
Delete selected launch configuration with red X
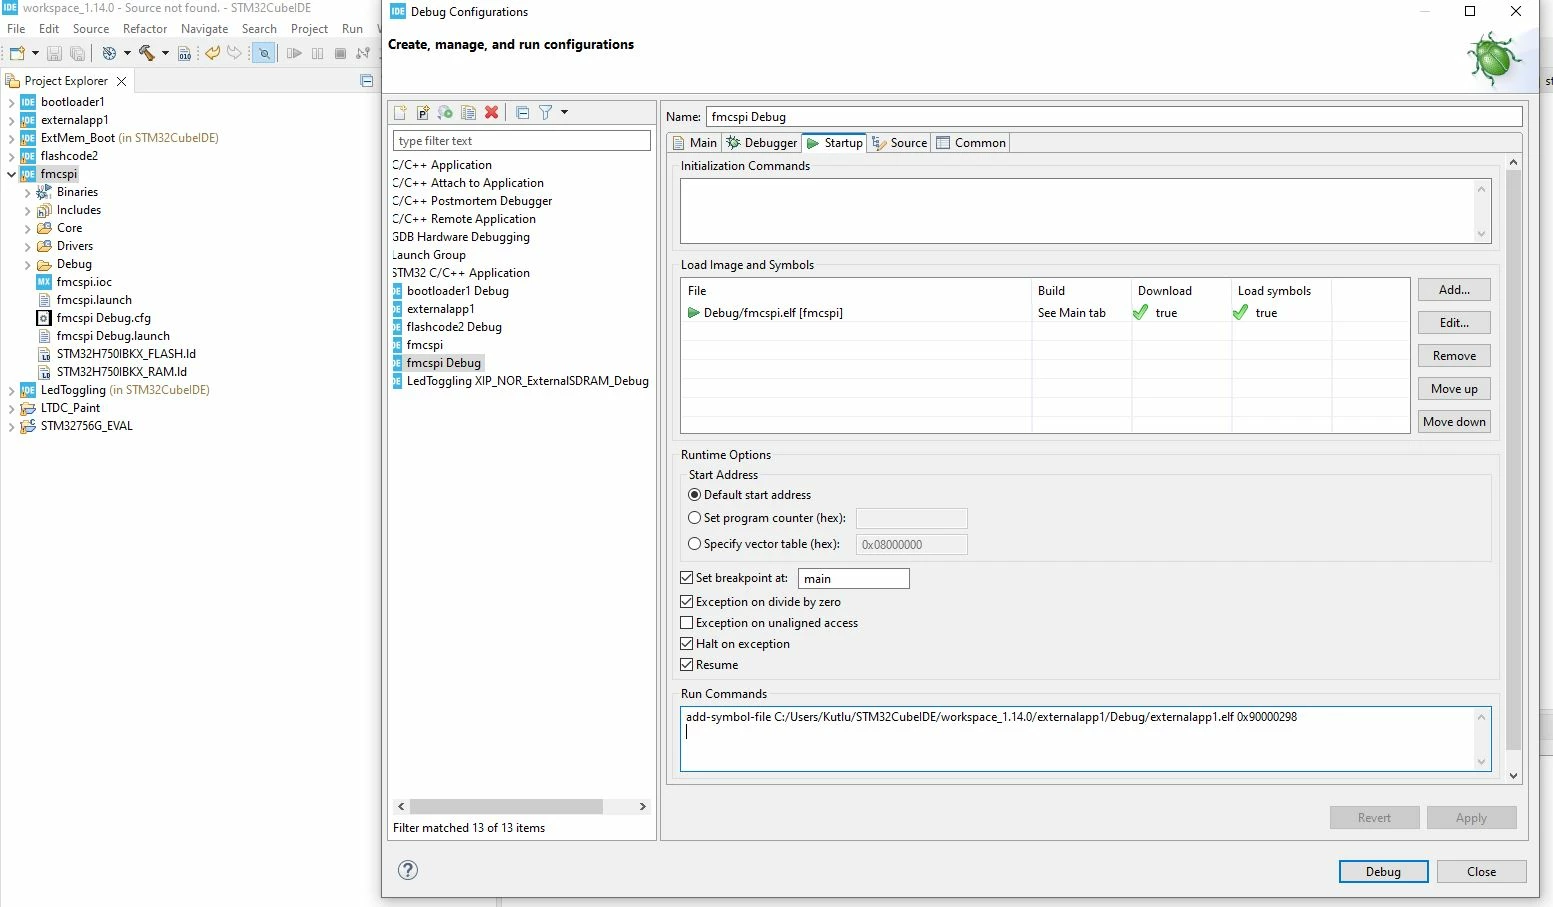point(491,113)
